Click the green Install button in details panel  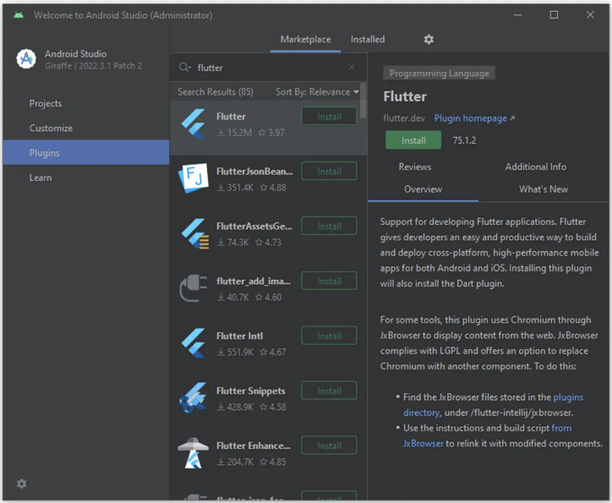(413, 140)
